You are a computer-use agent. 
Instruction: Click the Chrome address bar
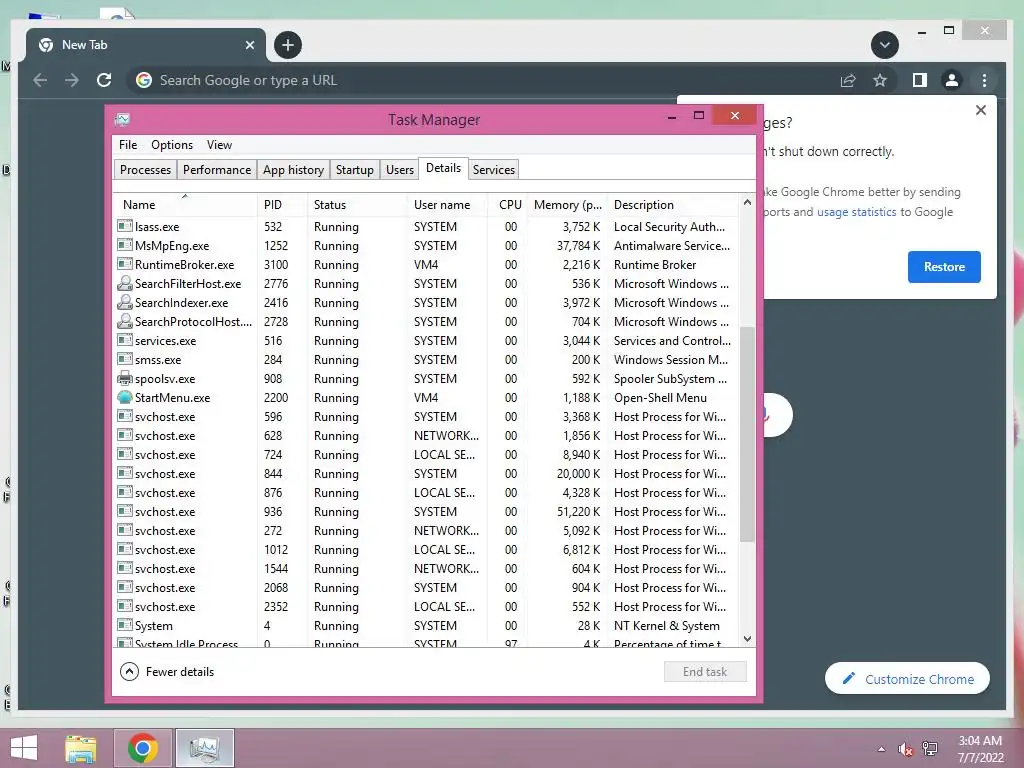tap(481, 80)
